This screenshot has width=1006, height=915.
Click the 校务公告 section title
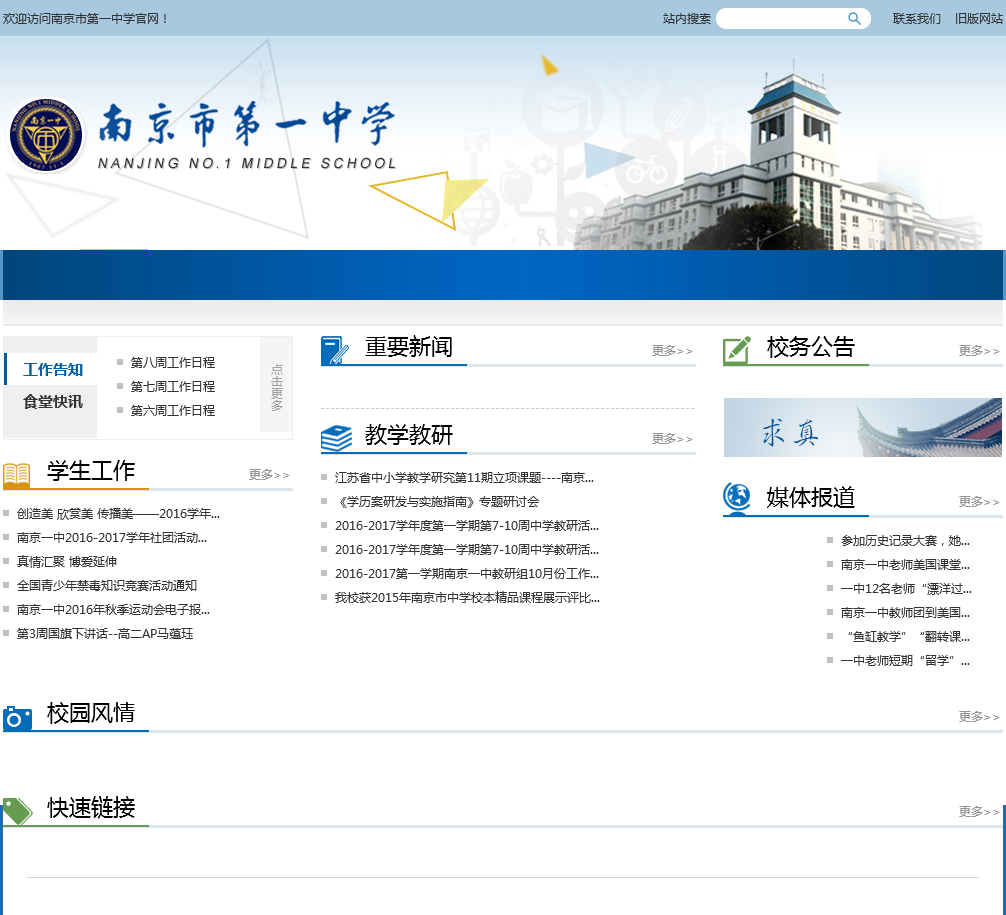(x=811, y=347)
